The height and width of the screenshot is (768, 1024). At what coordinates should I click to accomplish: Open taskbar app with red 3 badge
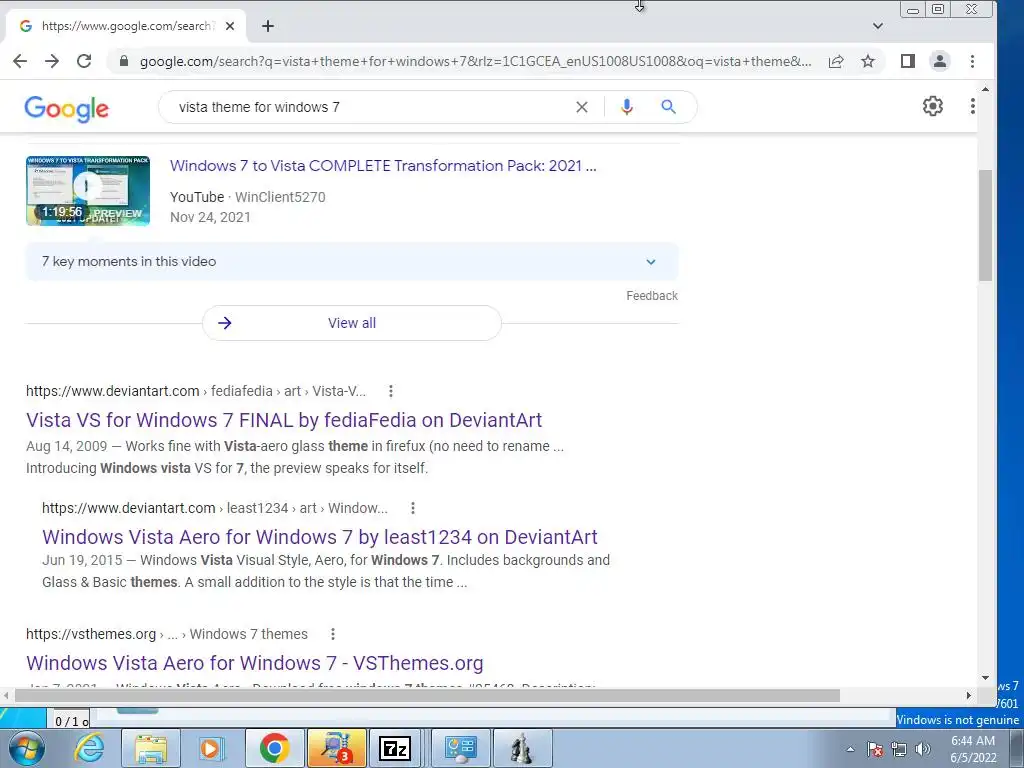[x=336, y=748]
